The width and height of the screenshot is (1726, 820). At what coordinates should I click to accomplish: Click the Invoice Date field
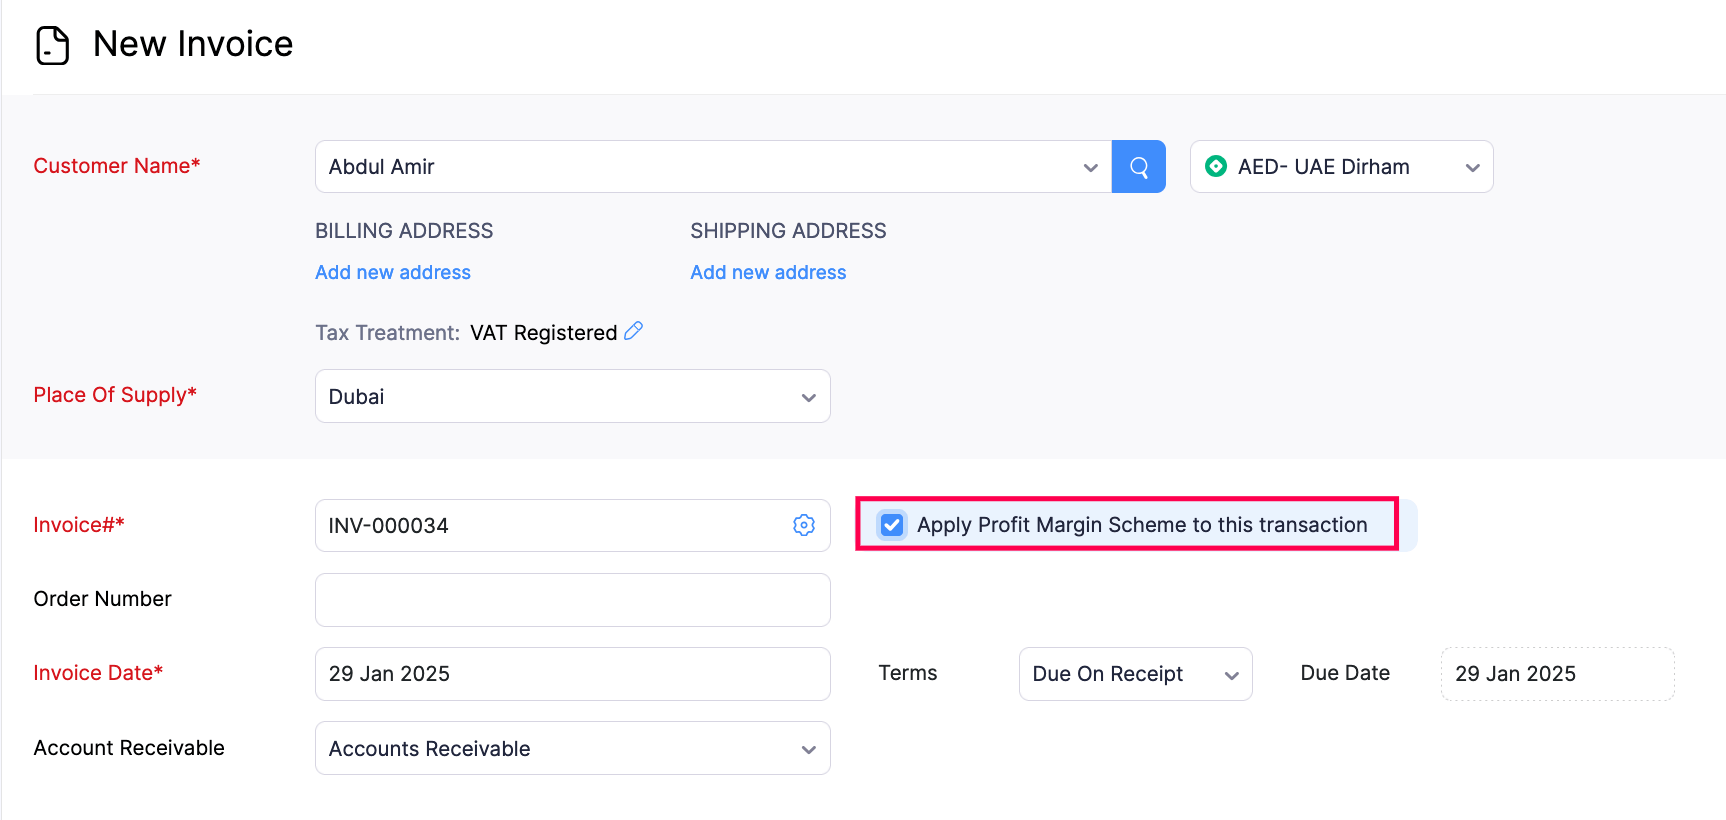572,674
